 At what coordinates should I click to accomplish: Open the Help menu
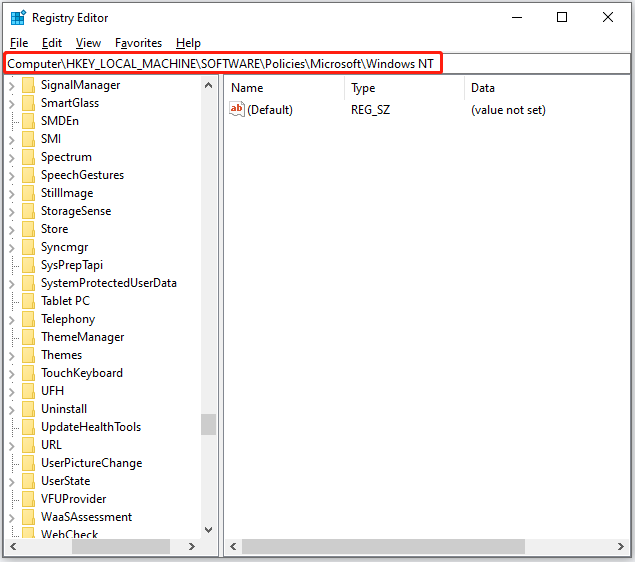tap(188, 43)
